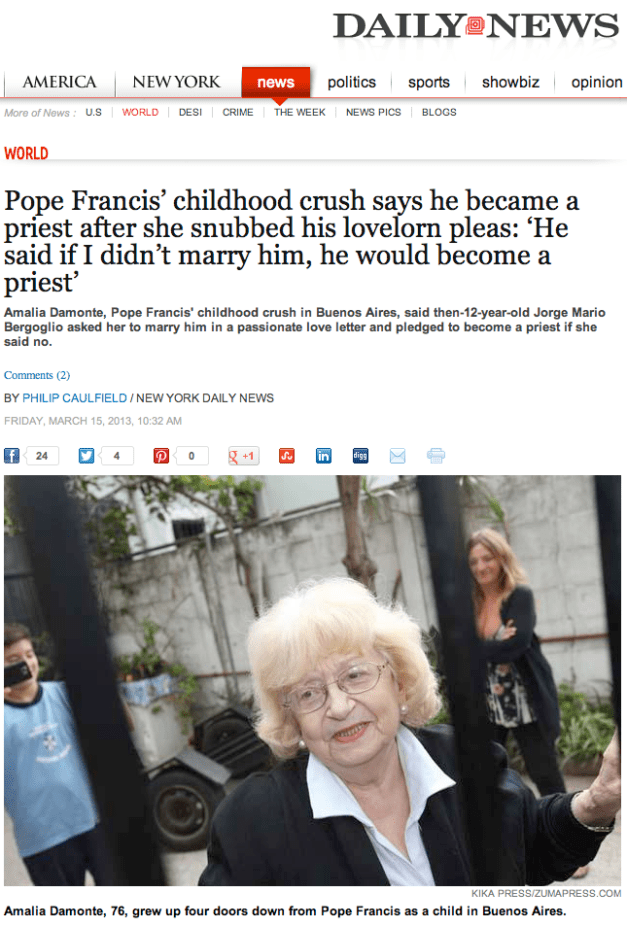Pin the article with Pinterest icon
The image size is (627, 927).
pos(161,456)
